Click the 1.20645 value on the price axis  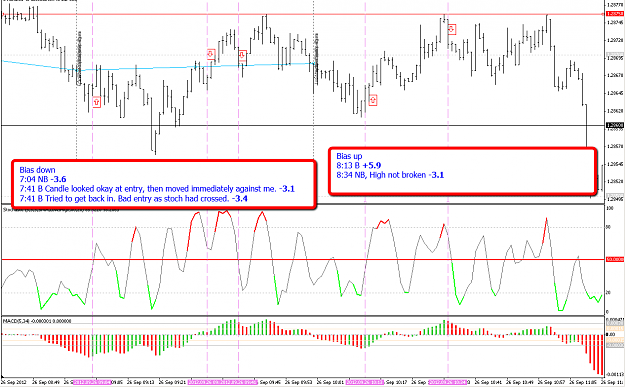[x=615, y=93]
